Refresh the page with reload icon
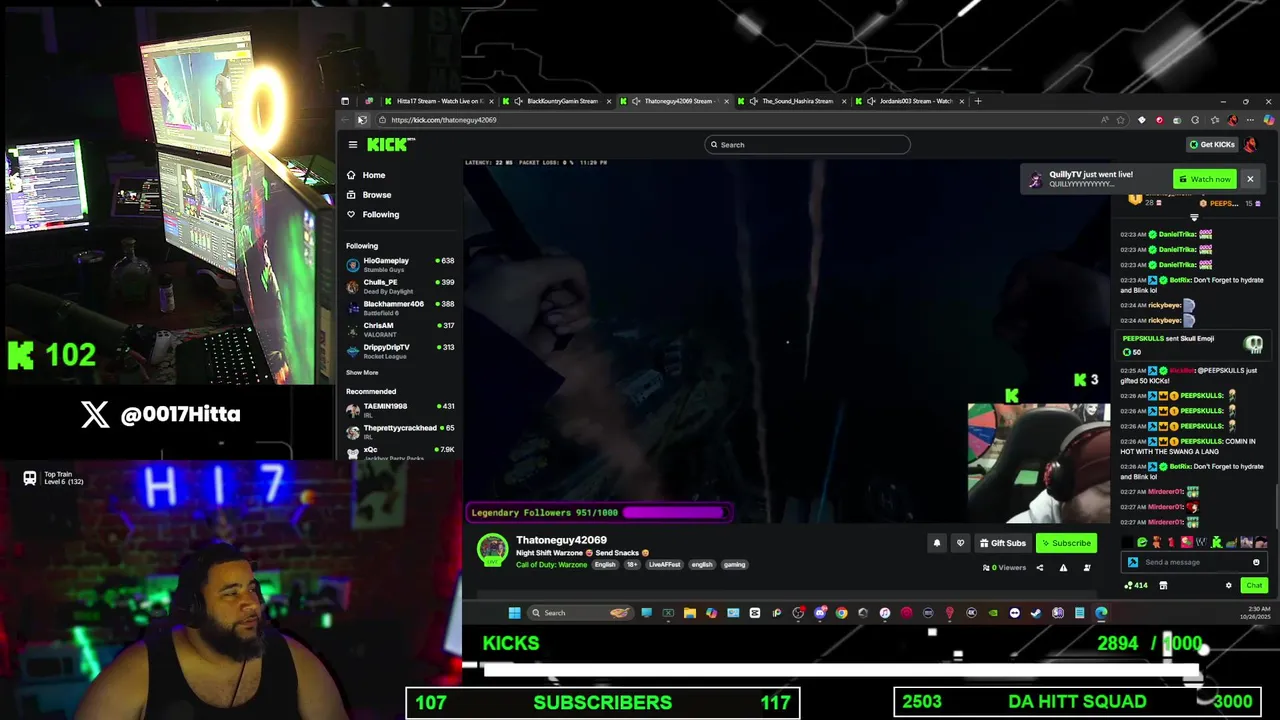 362,120
